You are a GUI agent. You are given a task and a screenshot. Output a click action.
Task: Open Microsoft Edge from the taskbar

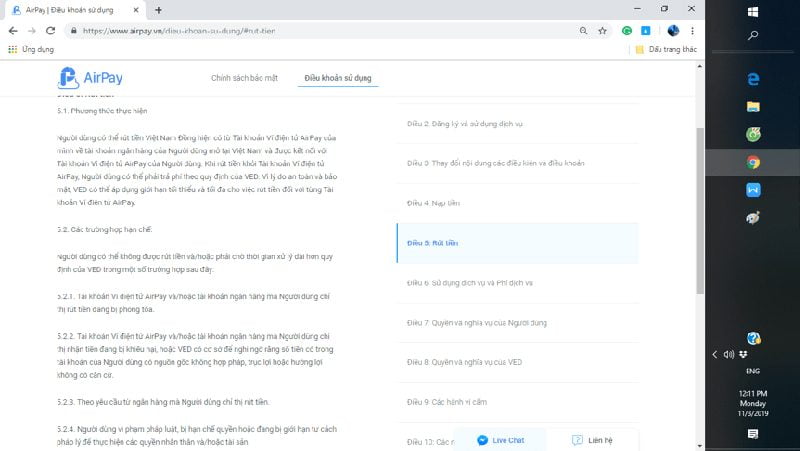tap(754, 79)
